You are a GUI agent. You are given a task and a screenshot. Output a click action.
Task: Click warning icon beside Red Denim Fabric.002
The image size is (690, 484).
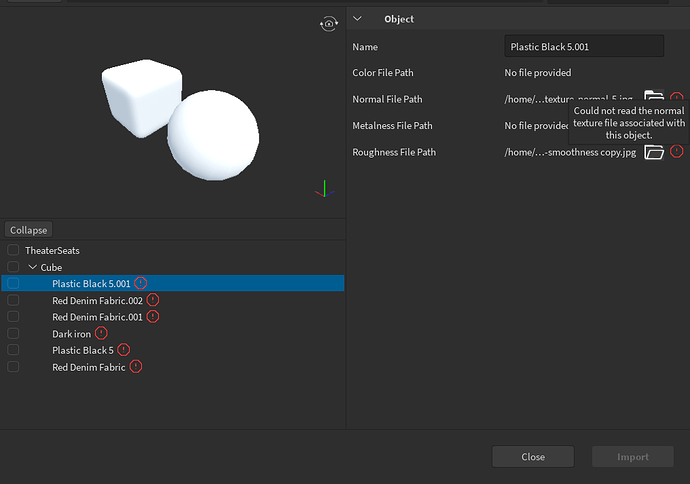pos(153,300)
